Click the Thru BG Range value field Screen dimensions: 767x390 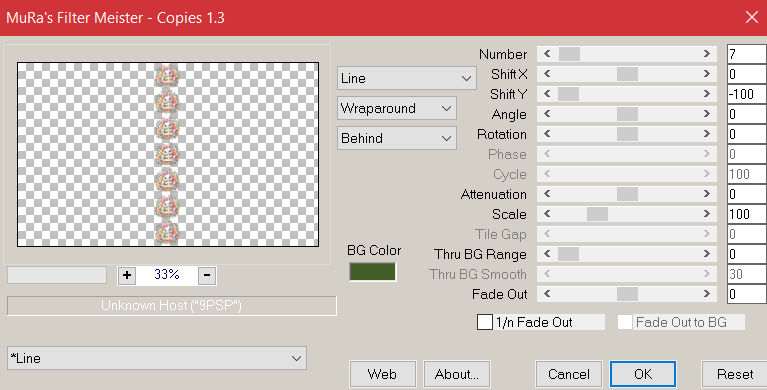coord(746,254)
